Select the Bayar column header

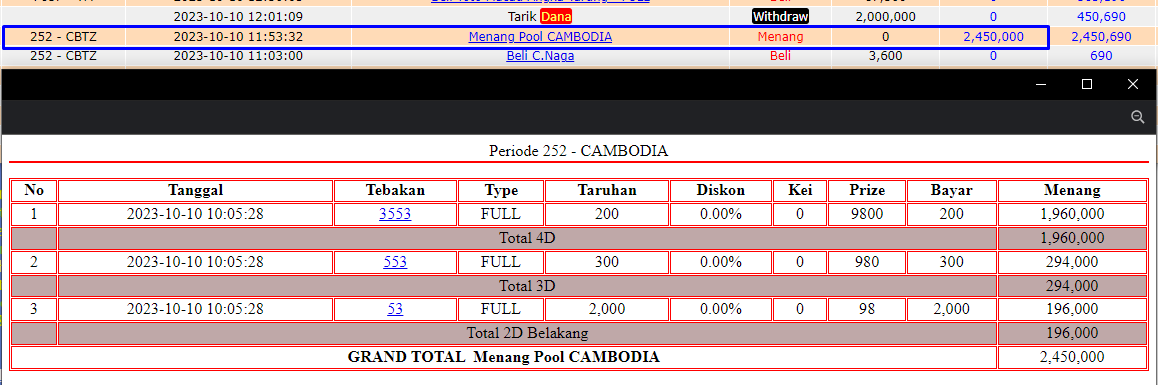click(x=951, y=190)
